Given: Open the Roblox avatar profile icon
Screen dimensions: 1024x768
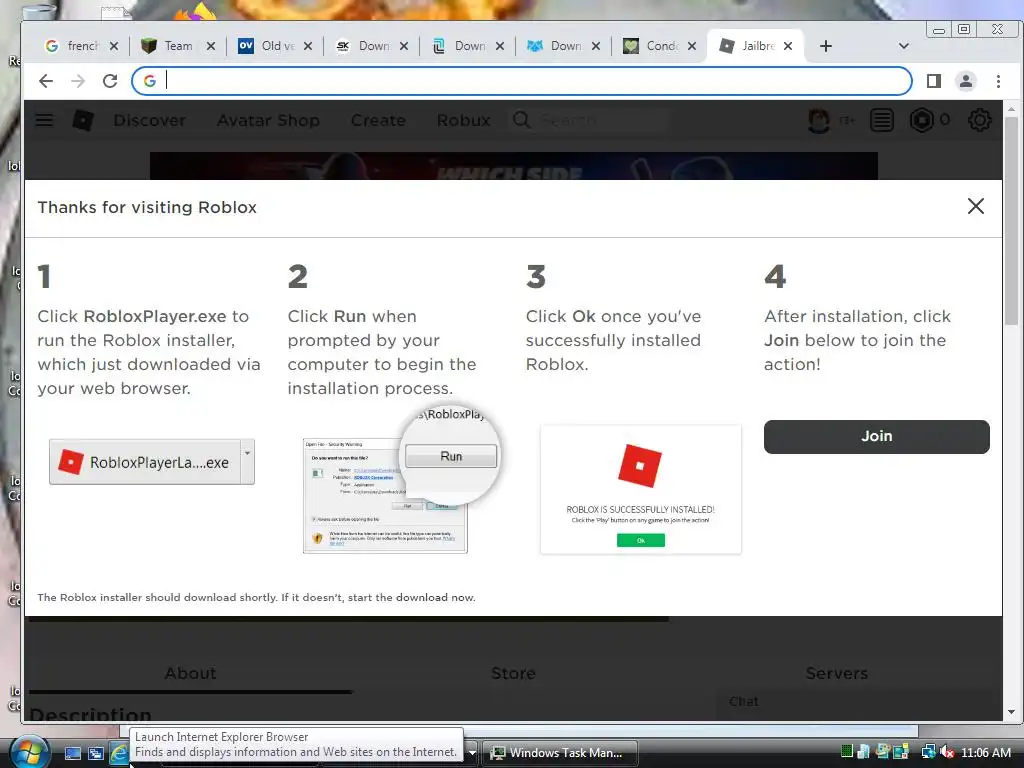Looking at the screenshot, I should 819,120.
